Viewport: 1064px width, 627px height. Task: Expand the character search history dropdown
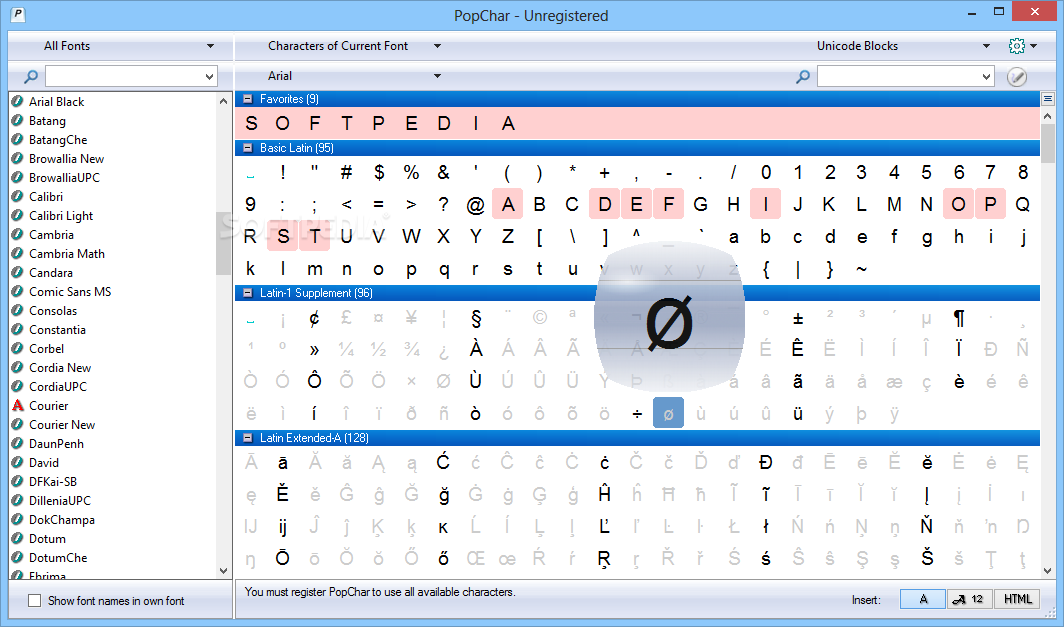click(x=987, y=77)
